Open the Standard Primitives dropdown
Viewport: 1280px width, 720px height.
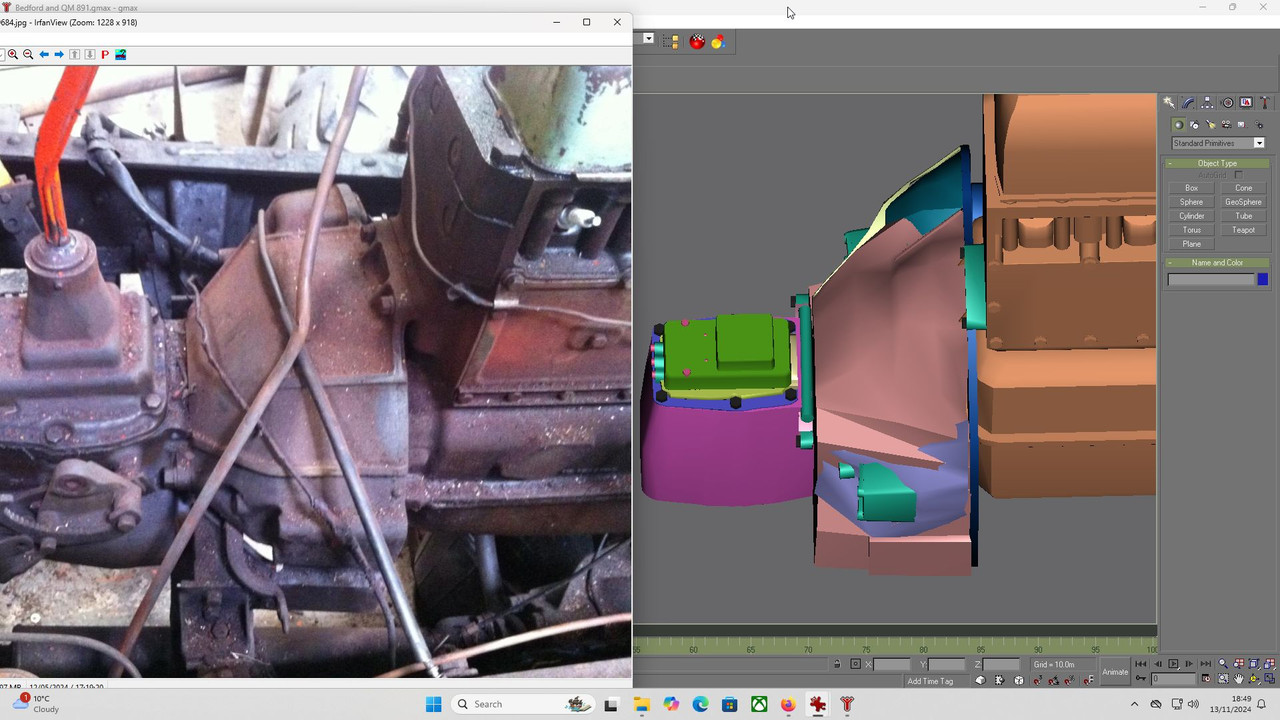pyautogui.click(x=1218, y=143)
